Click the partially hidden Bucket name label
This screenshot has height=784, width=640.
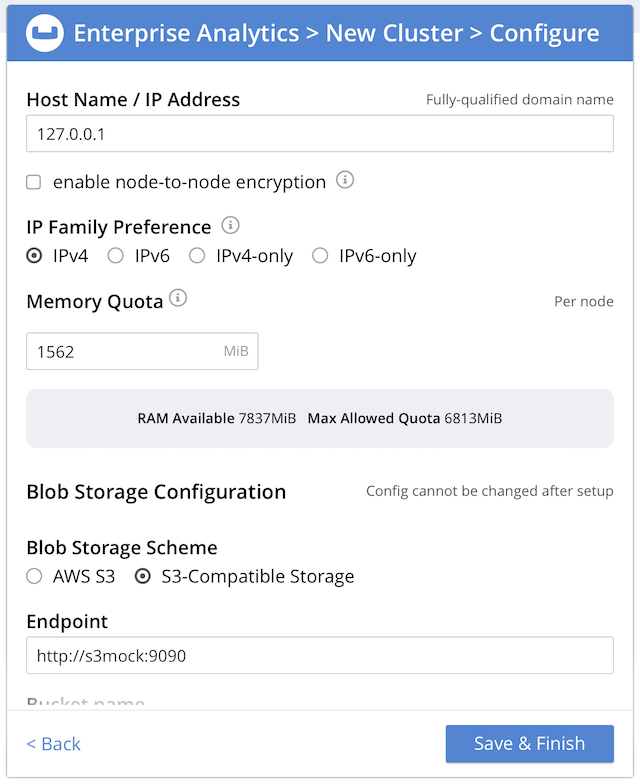point(86,703)
